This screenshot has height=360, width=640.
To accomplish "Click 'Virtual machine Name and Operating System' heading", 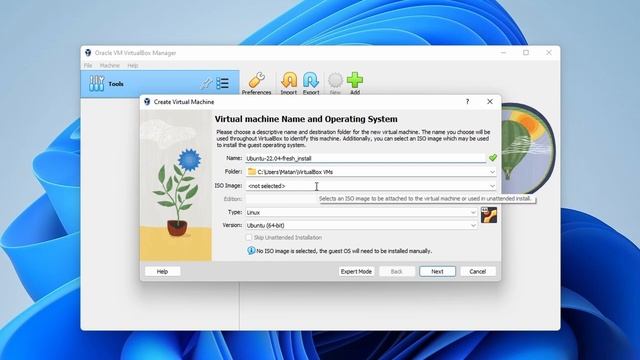I will [306, 119].
